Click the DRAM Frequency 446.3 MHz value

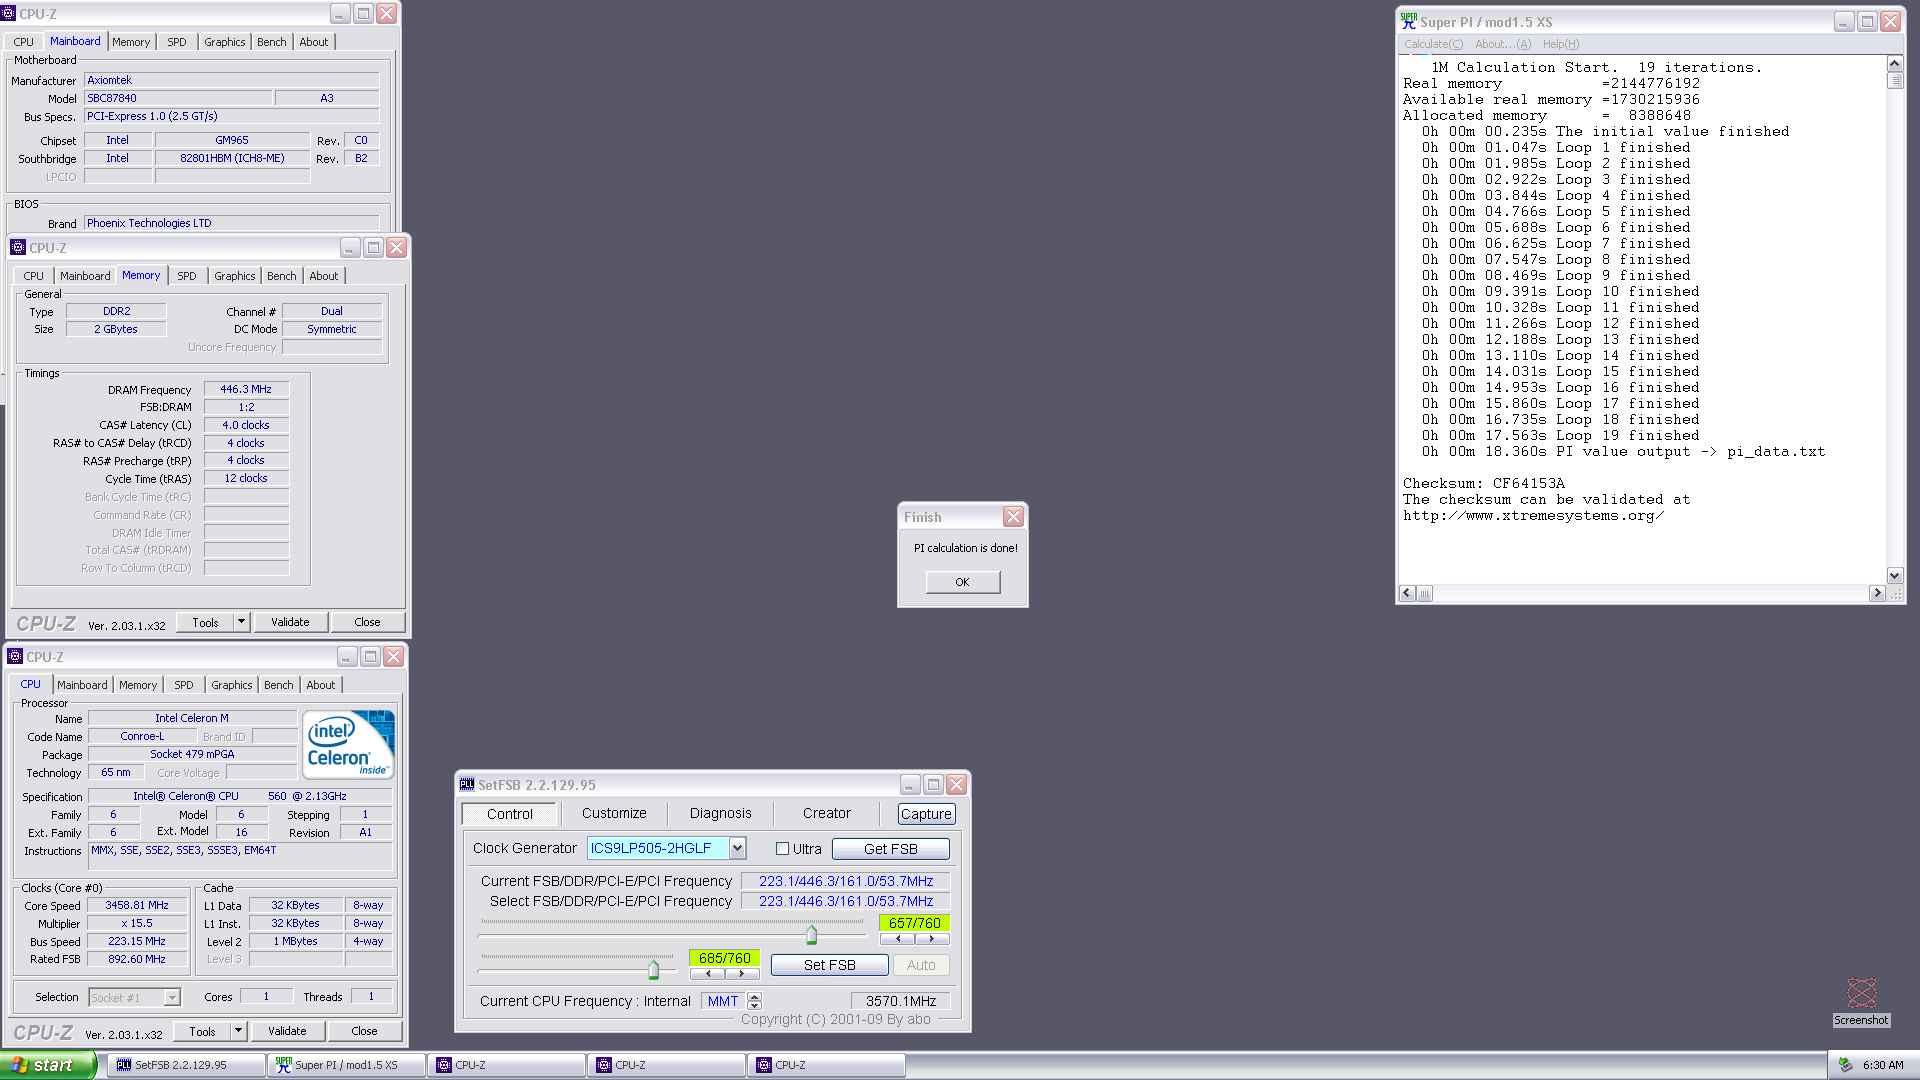point(246,389)
